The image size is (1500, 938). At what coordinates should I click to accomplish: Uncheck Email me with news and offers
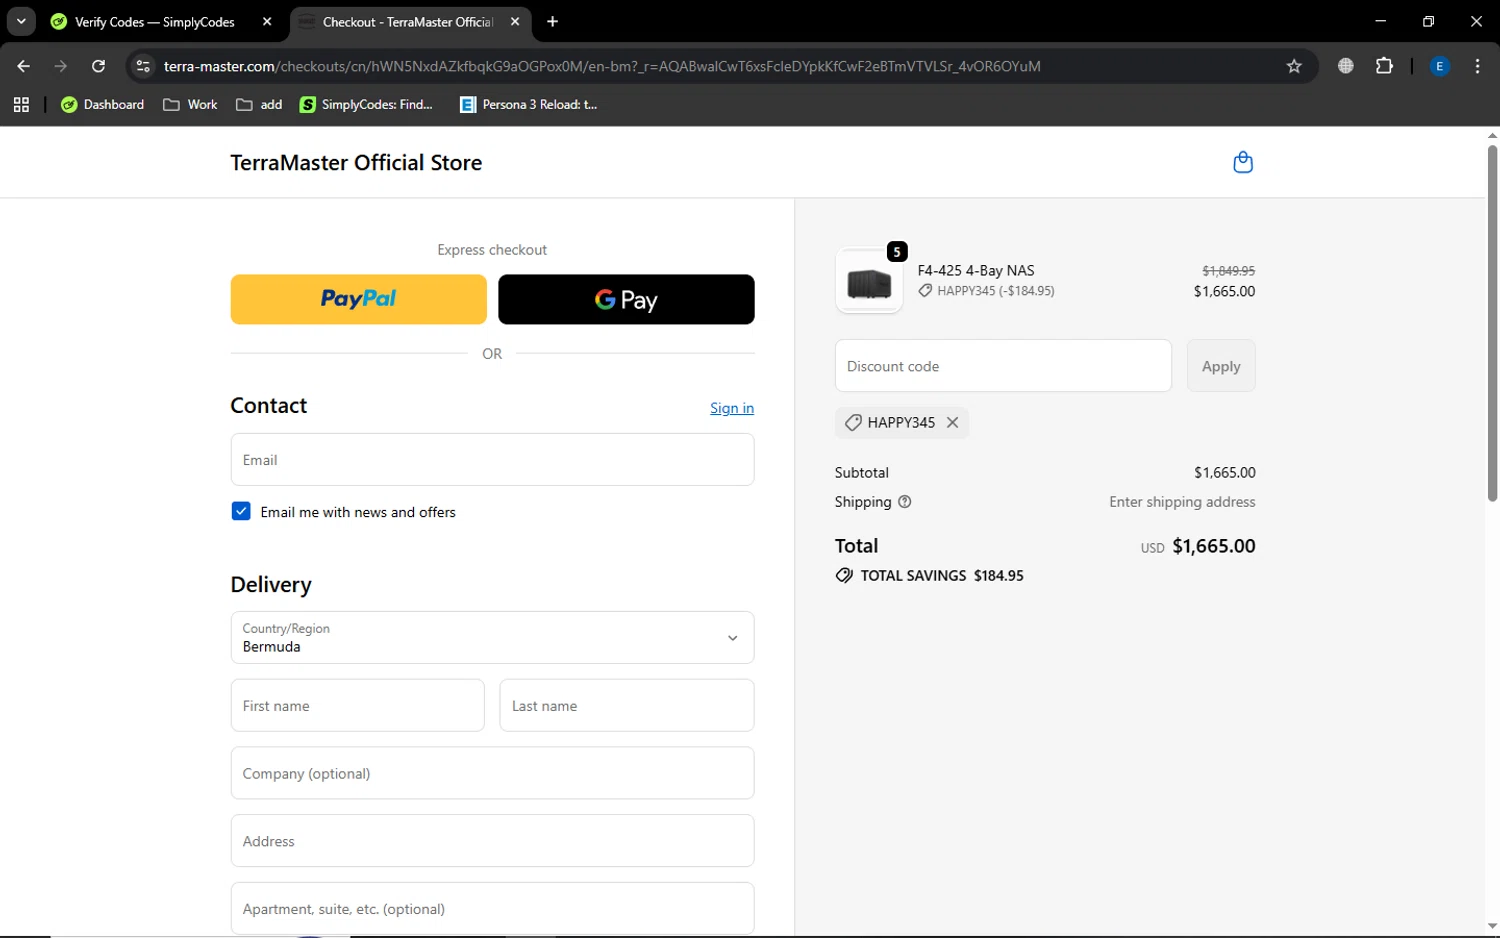point(241,511)
